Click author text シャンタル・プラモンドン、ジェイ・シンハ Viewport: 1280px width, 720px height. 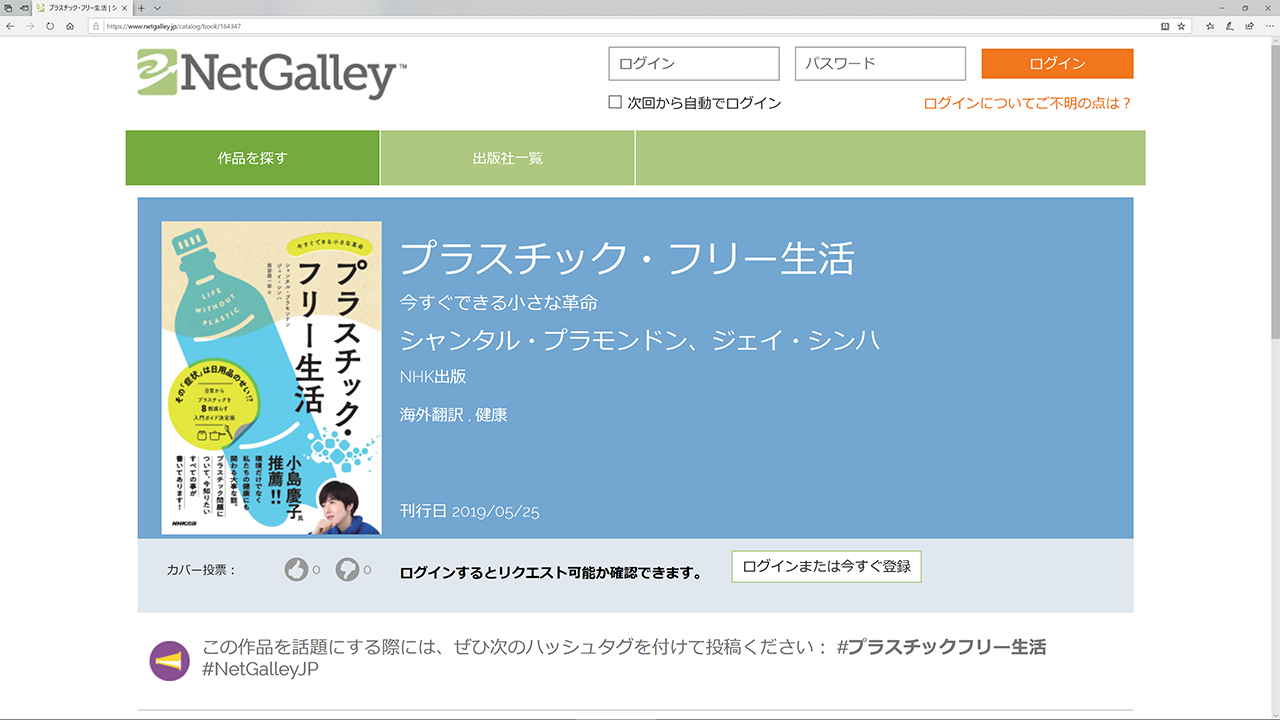(640, 340)
